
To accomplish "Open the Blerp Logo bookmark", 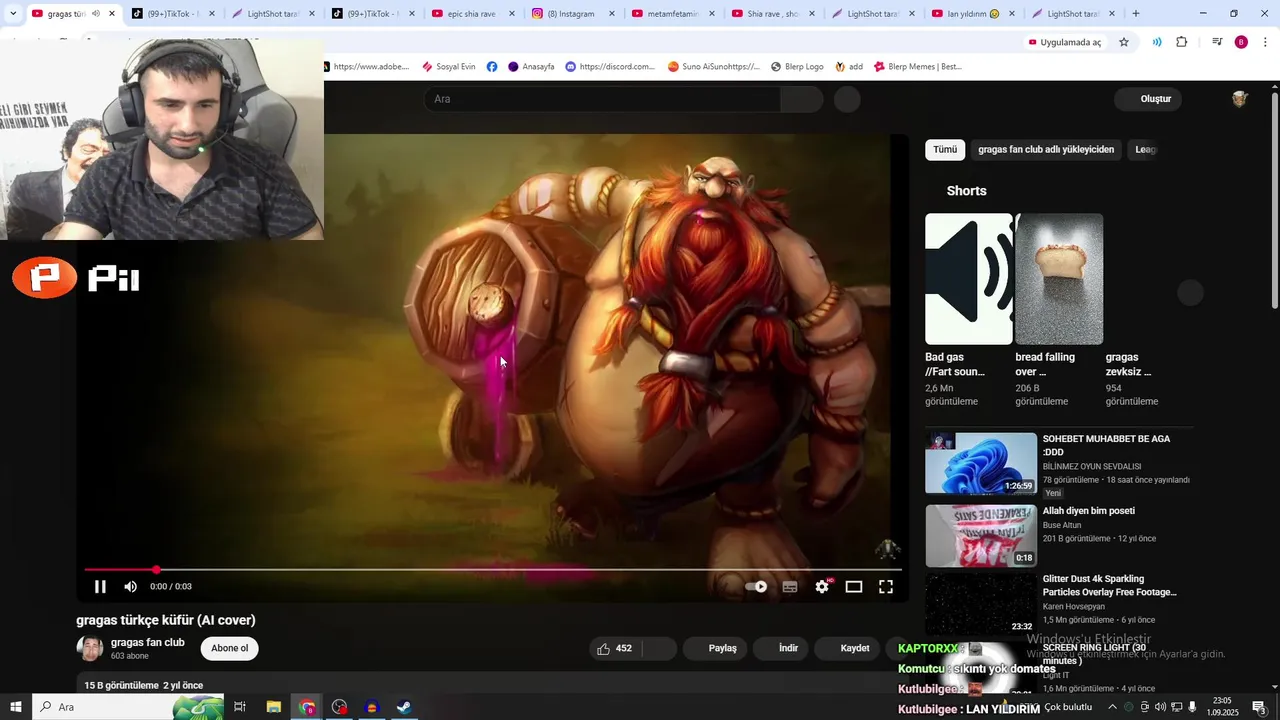I will (797, 67).
